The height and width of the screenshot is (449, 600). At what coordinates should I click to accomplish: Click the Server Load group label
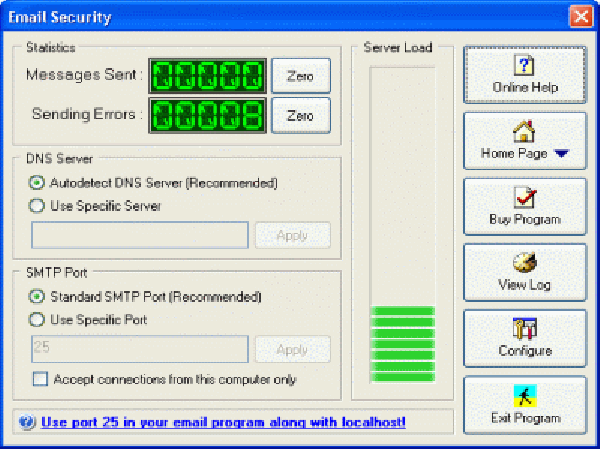click(398, 47)
